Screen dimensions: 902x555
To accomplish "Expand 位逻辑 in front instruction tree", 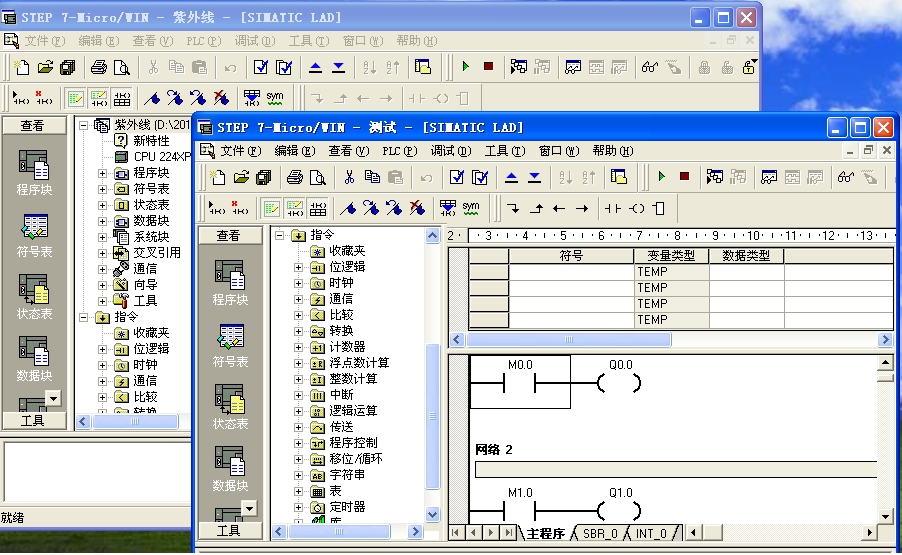I will (x=298, y=267).
